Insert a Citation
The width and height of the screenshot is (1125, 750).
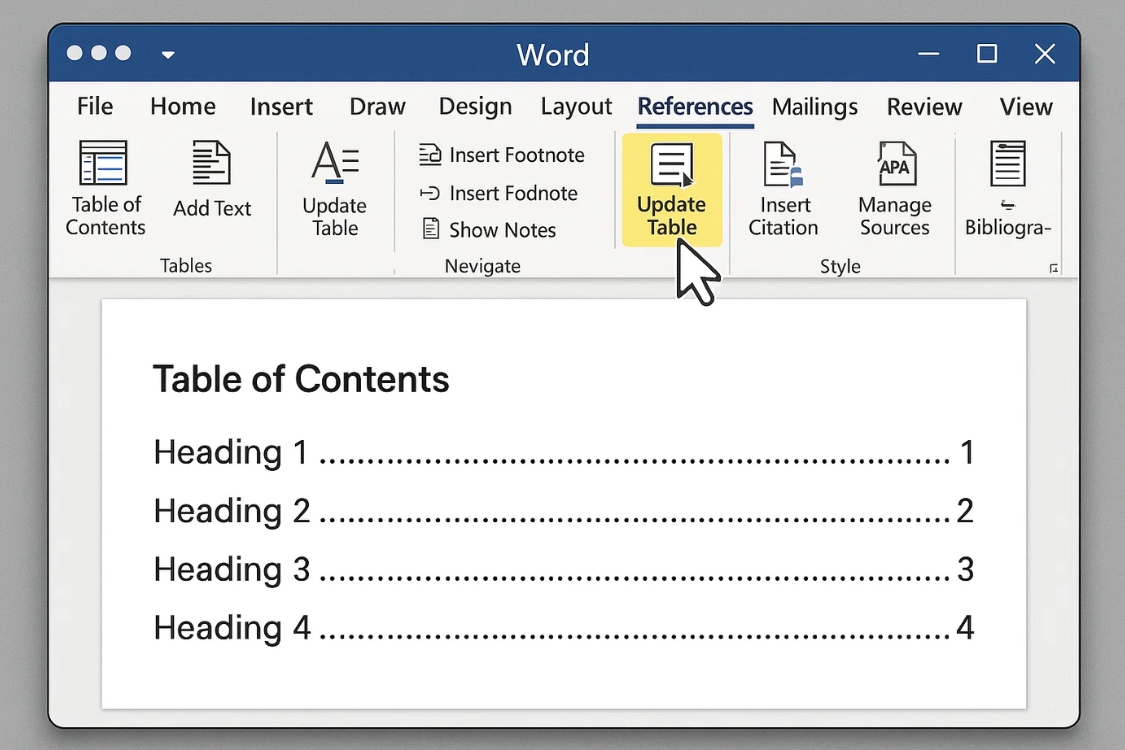pos(784,190)
